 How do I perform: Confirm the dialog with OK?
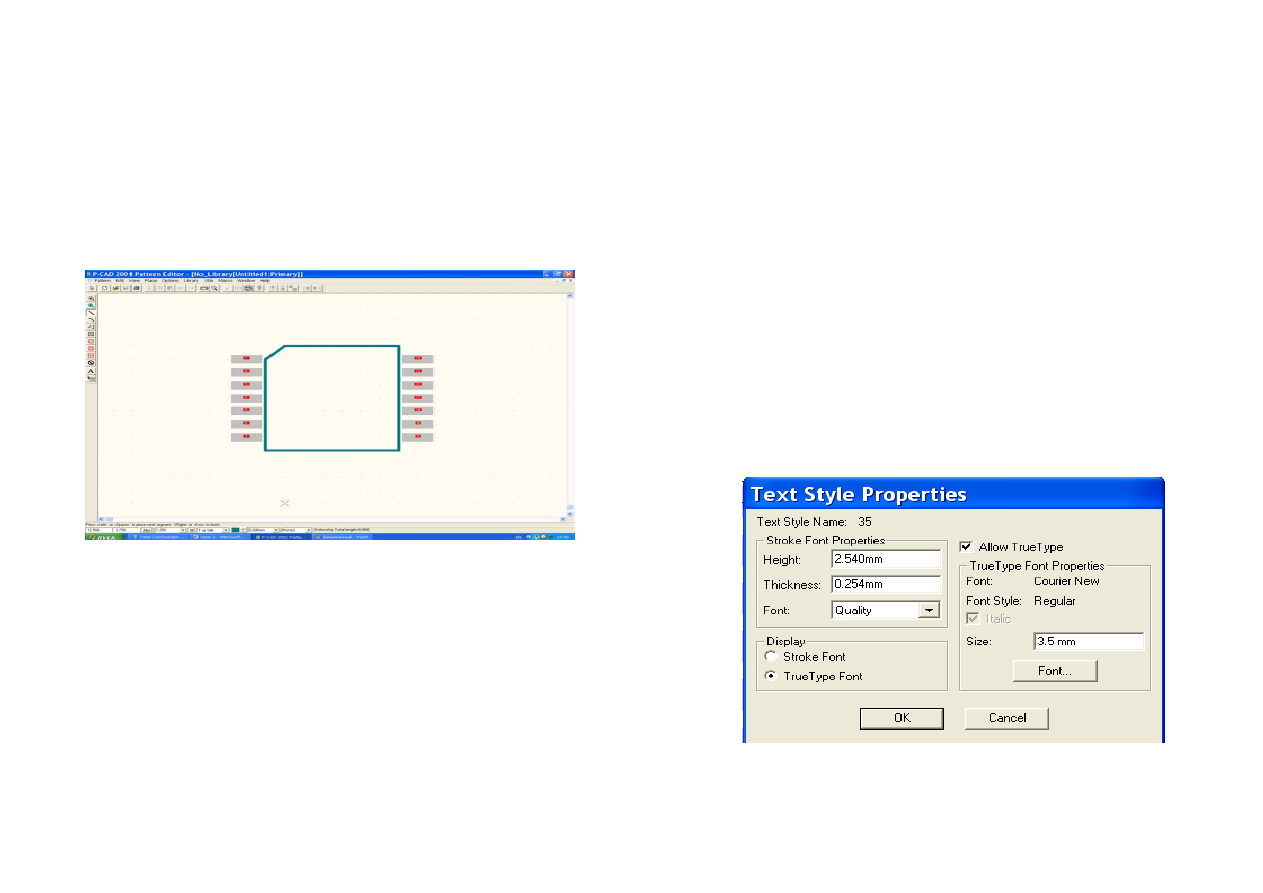tap(902, 718)
